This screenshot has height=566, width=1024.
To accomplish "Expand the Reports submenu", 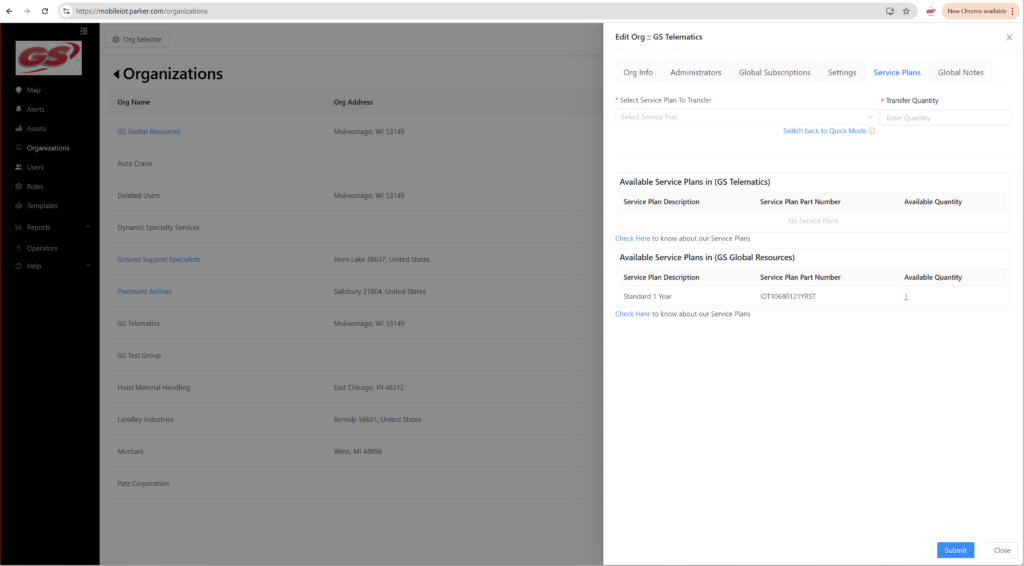I will pyautogui.click(x=88, y=227).
